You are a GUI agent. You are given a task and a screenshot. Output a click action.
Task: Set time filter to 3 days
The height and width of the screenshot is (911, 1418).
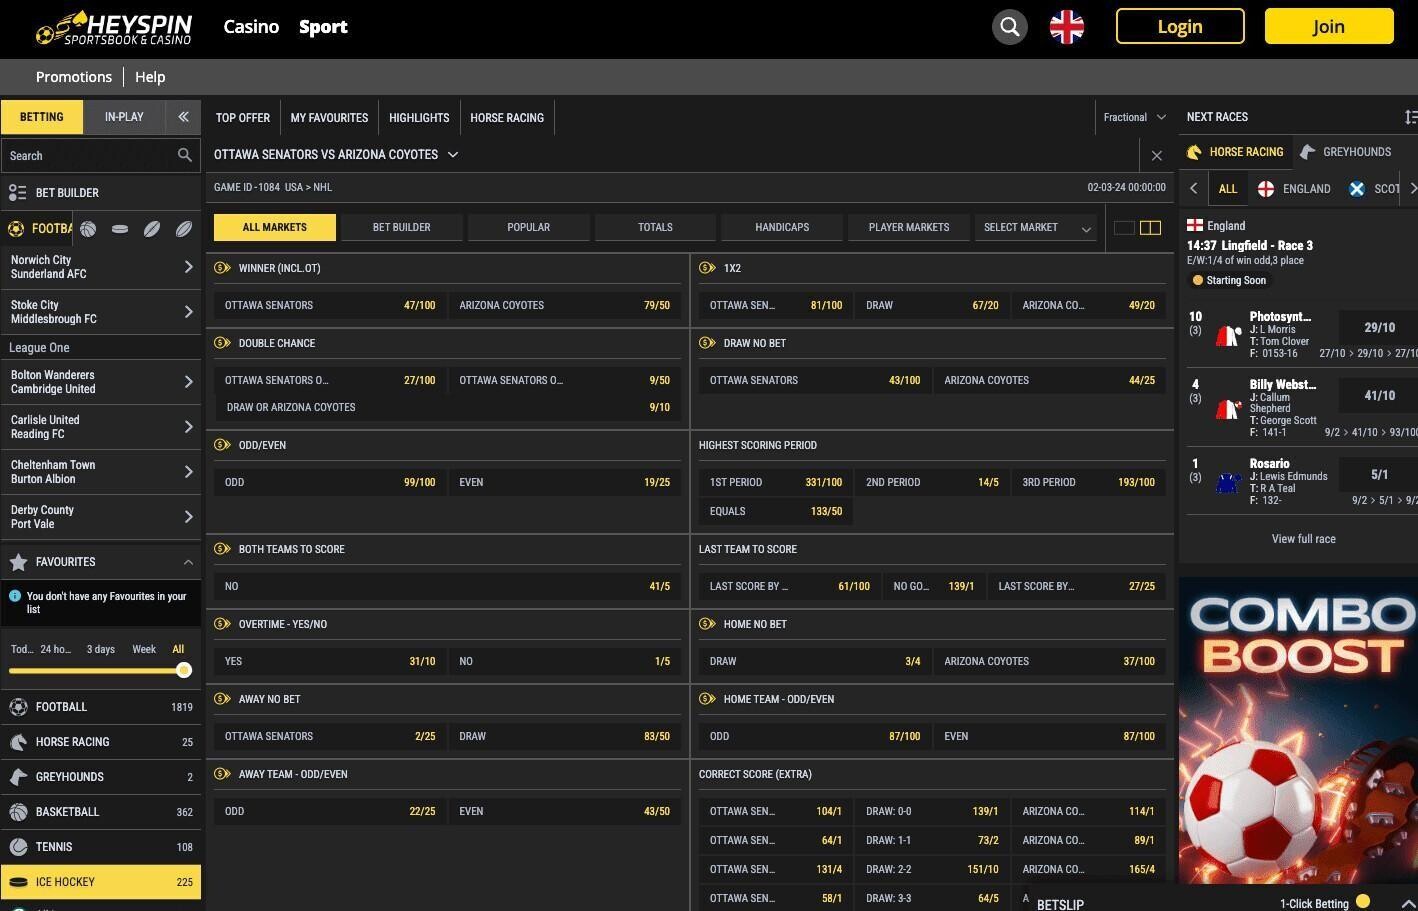point(101,650)
